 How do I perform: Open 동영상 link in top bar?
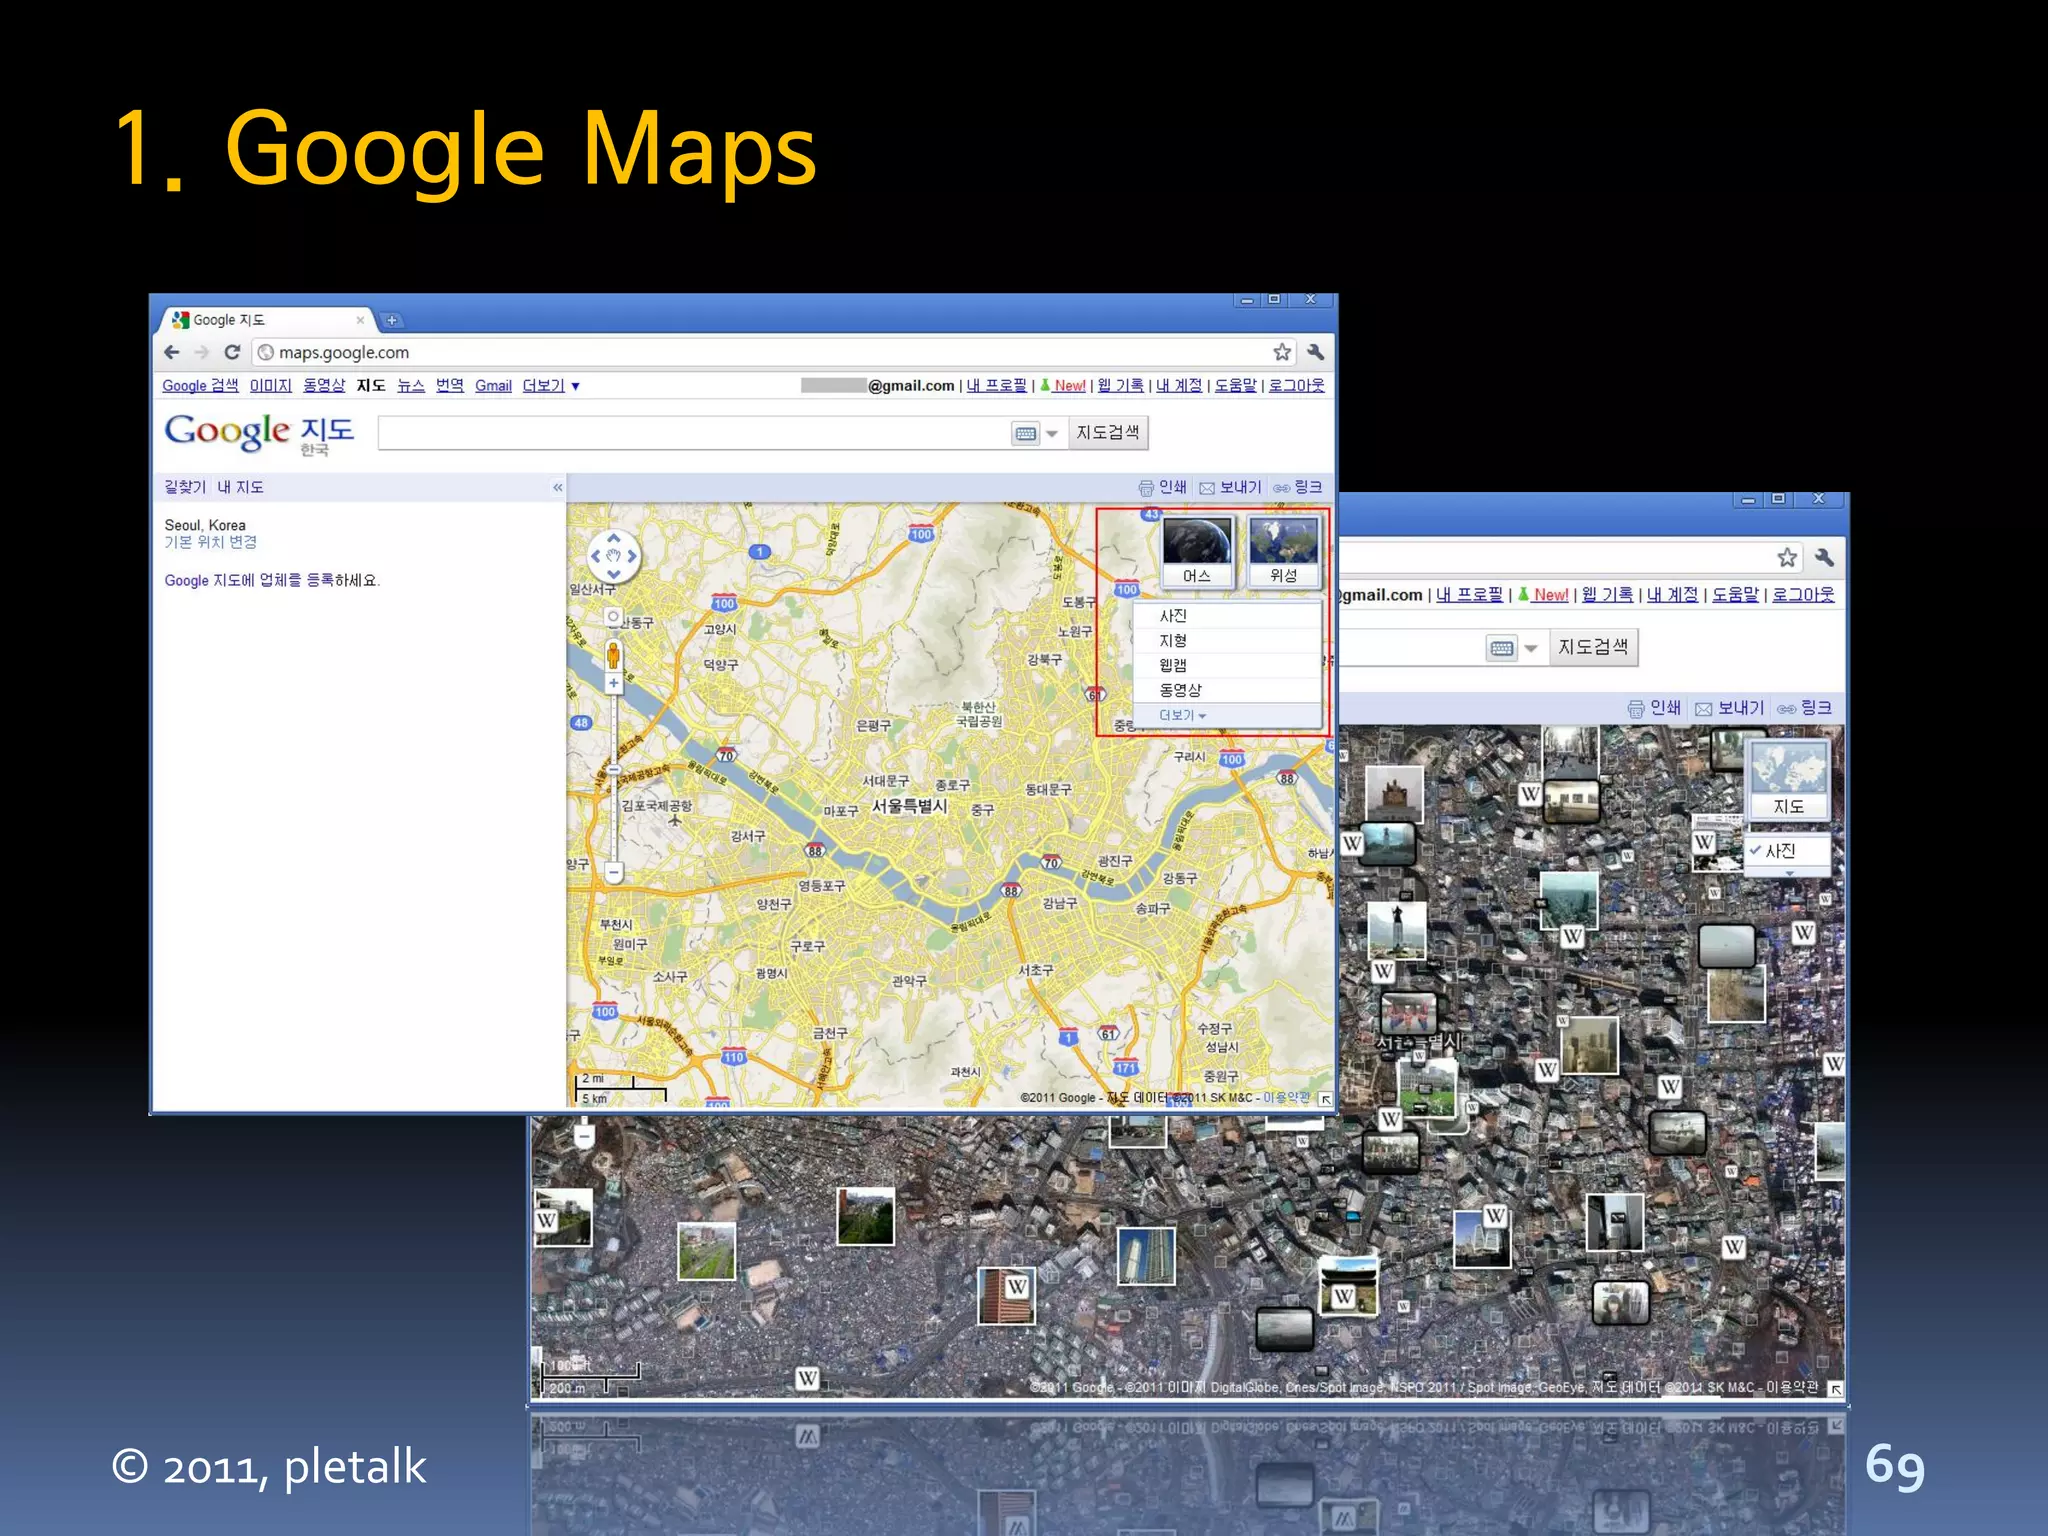pyautogui.click(x=324, y=386)
